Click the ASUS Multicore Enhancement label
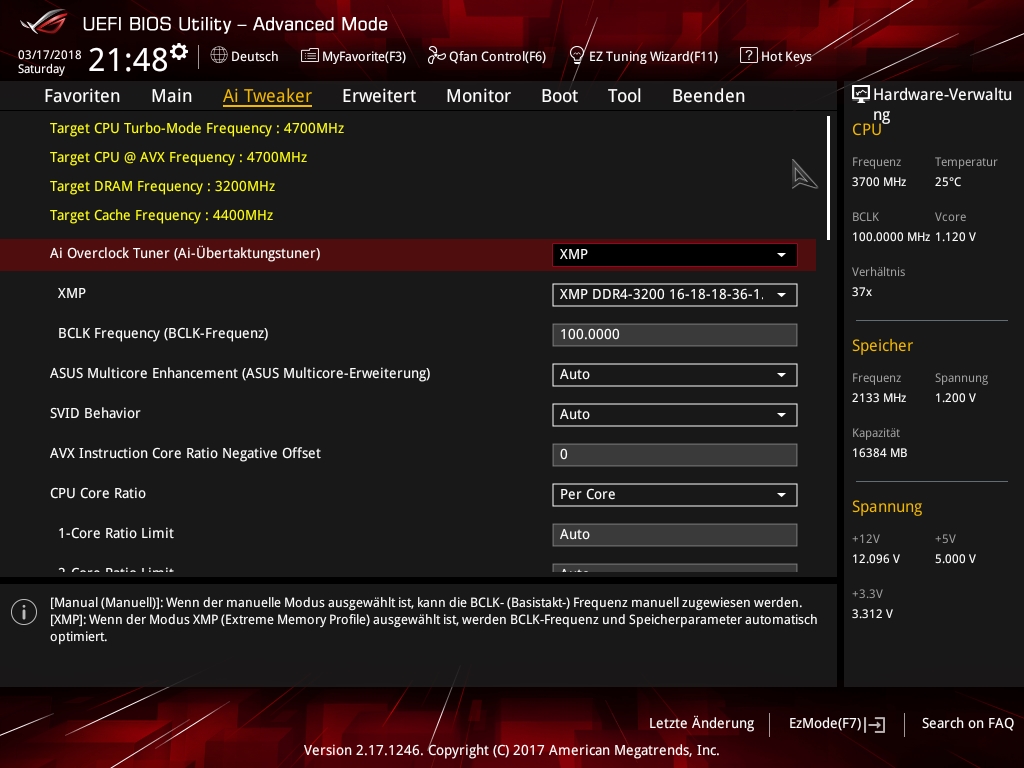Image resolution: width=1024 pixels, height=768 pixels. click(240, 374)
